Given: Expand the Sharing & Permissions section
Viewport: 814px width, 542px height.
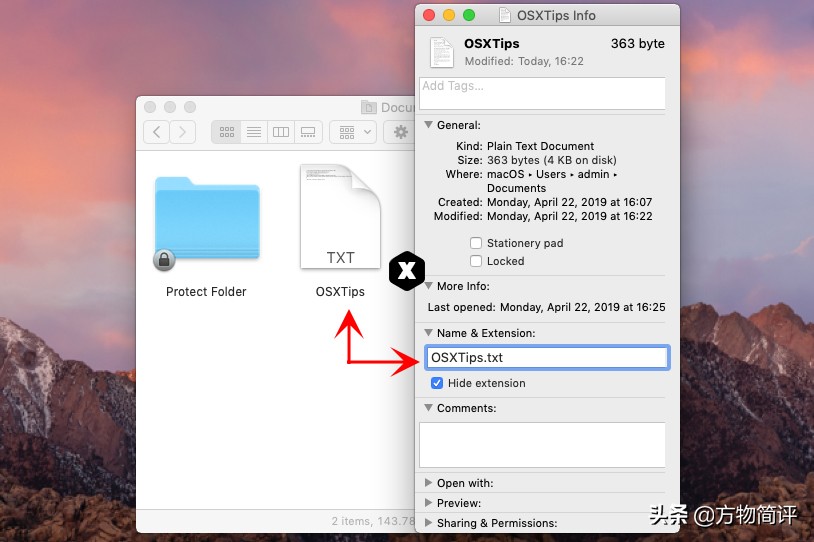Looking at the screenshot, I should coord(429,523).
